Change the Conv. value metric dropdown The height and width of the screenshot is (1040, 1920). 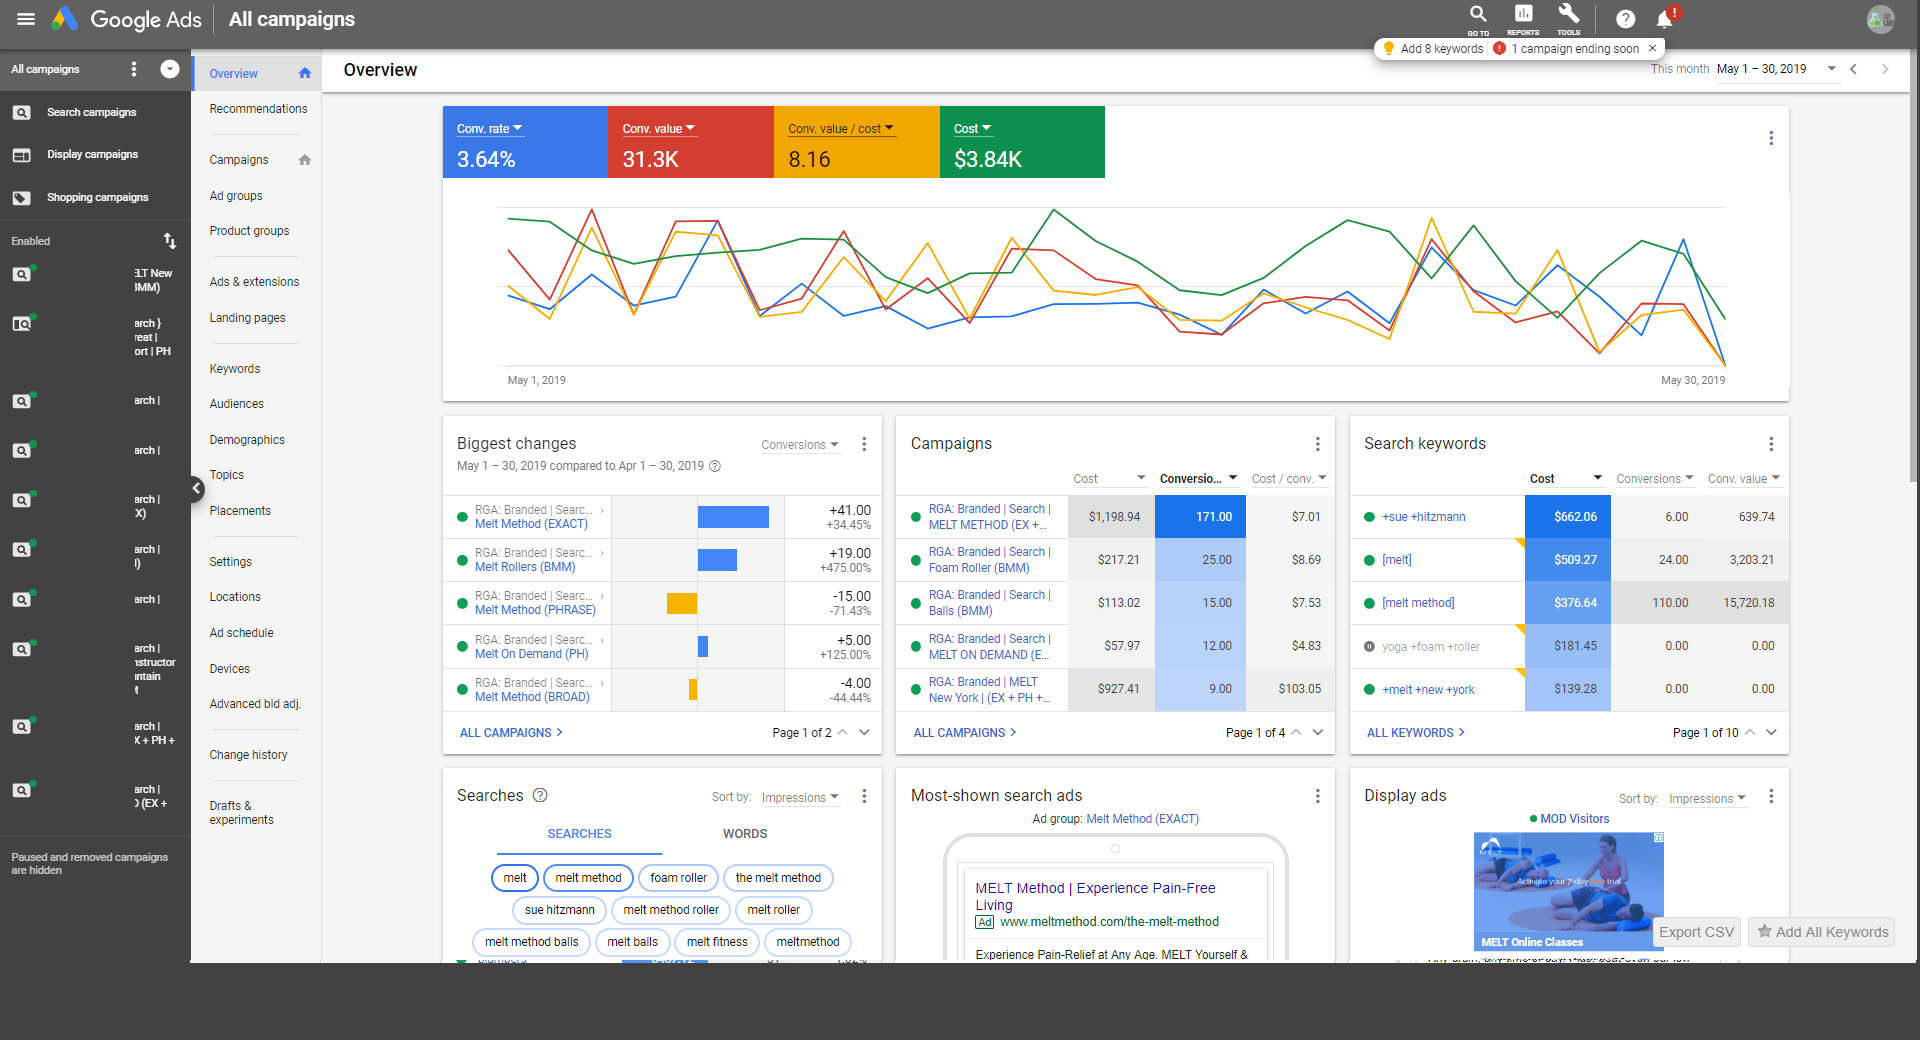[658, 129]
